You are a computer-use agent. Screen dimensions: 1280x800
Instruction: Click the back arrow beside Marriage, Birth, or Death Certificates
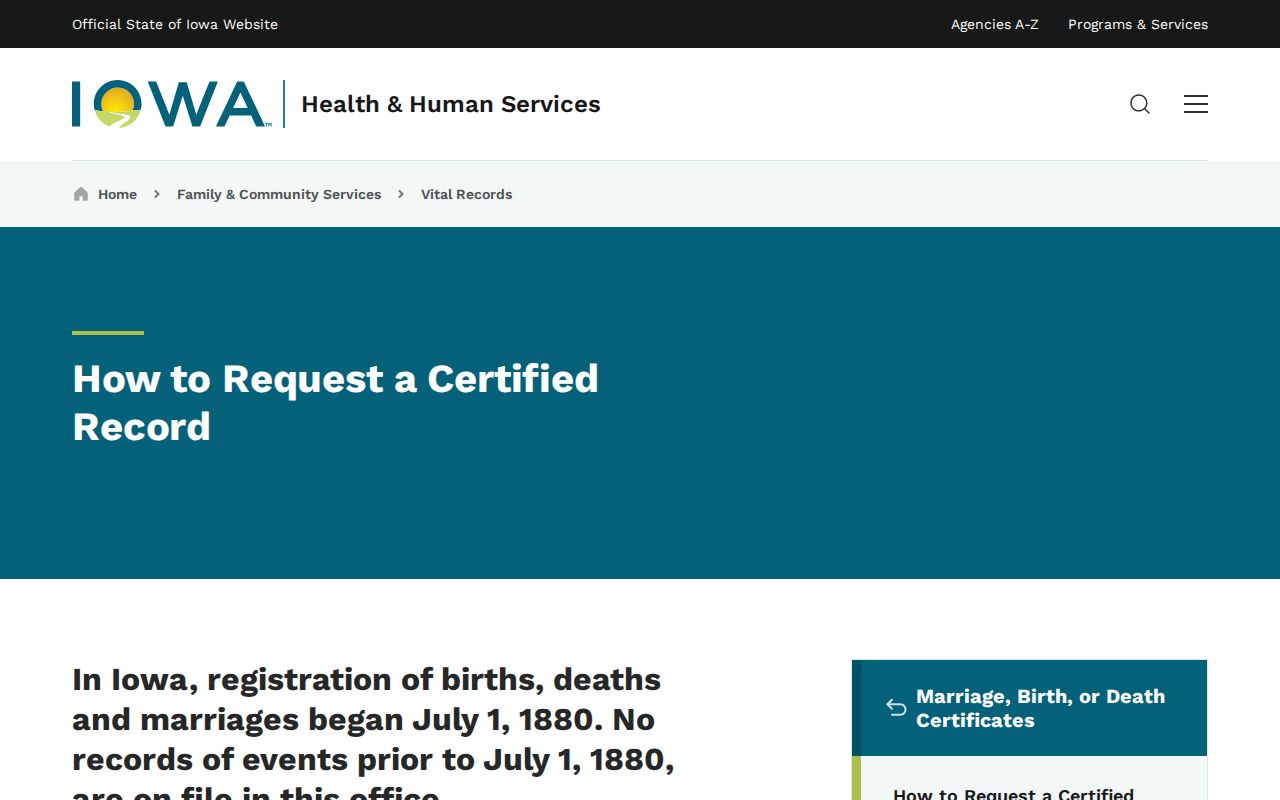click(x=896, y=708)
